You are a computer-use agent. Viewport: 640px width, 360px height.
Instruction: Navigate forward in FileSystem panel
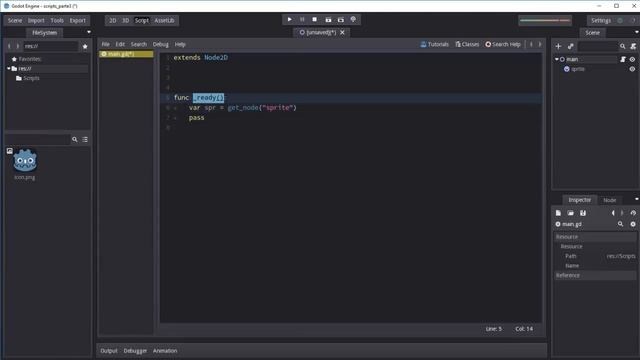(x=18, y=47)
